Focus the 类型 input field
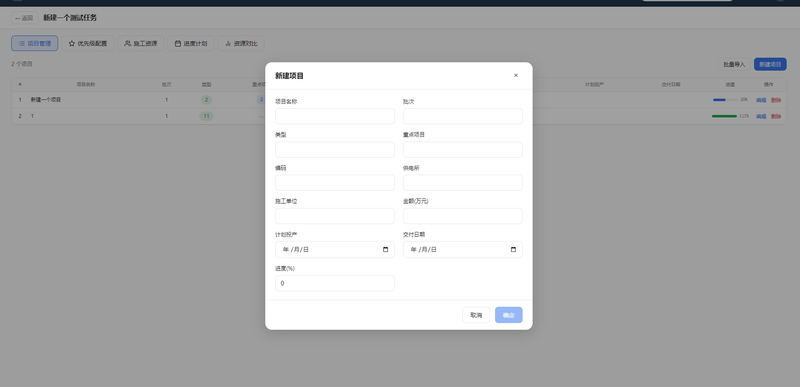Image resolution: width=800 pixels, height=387 pixels. [335, 149]
